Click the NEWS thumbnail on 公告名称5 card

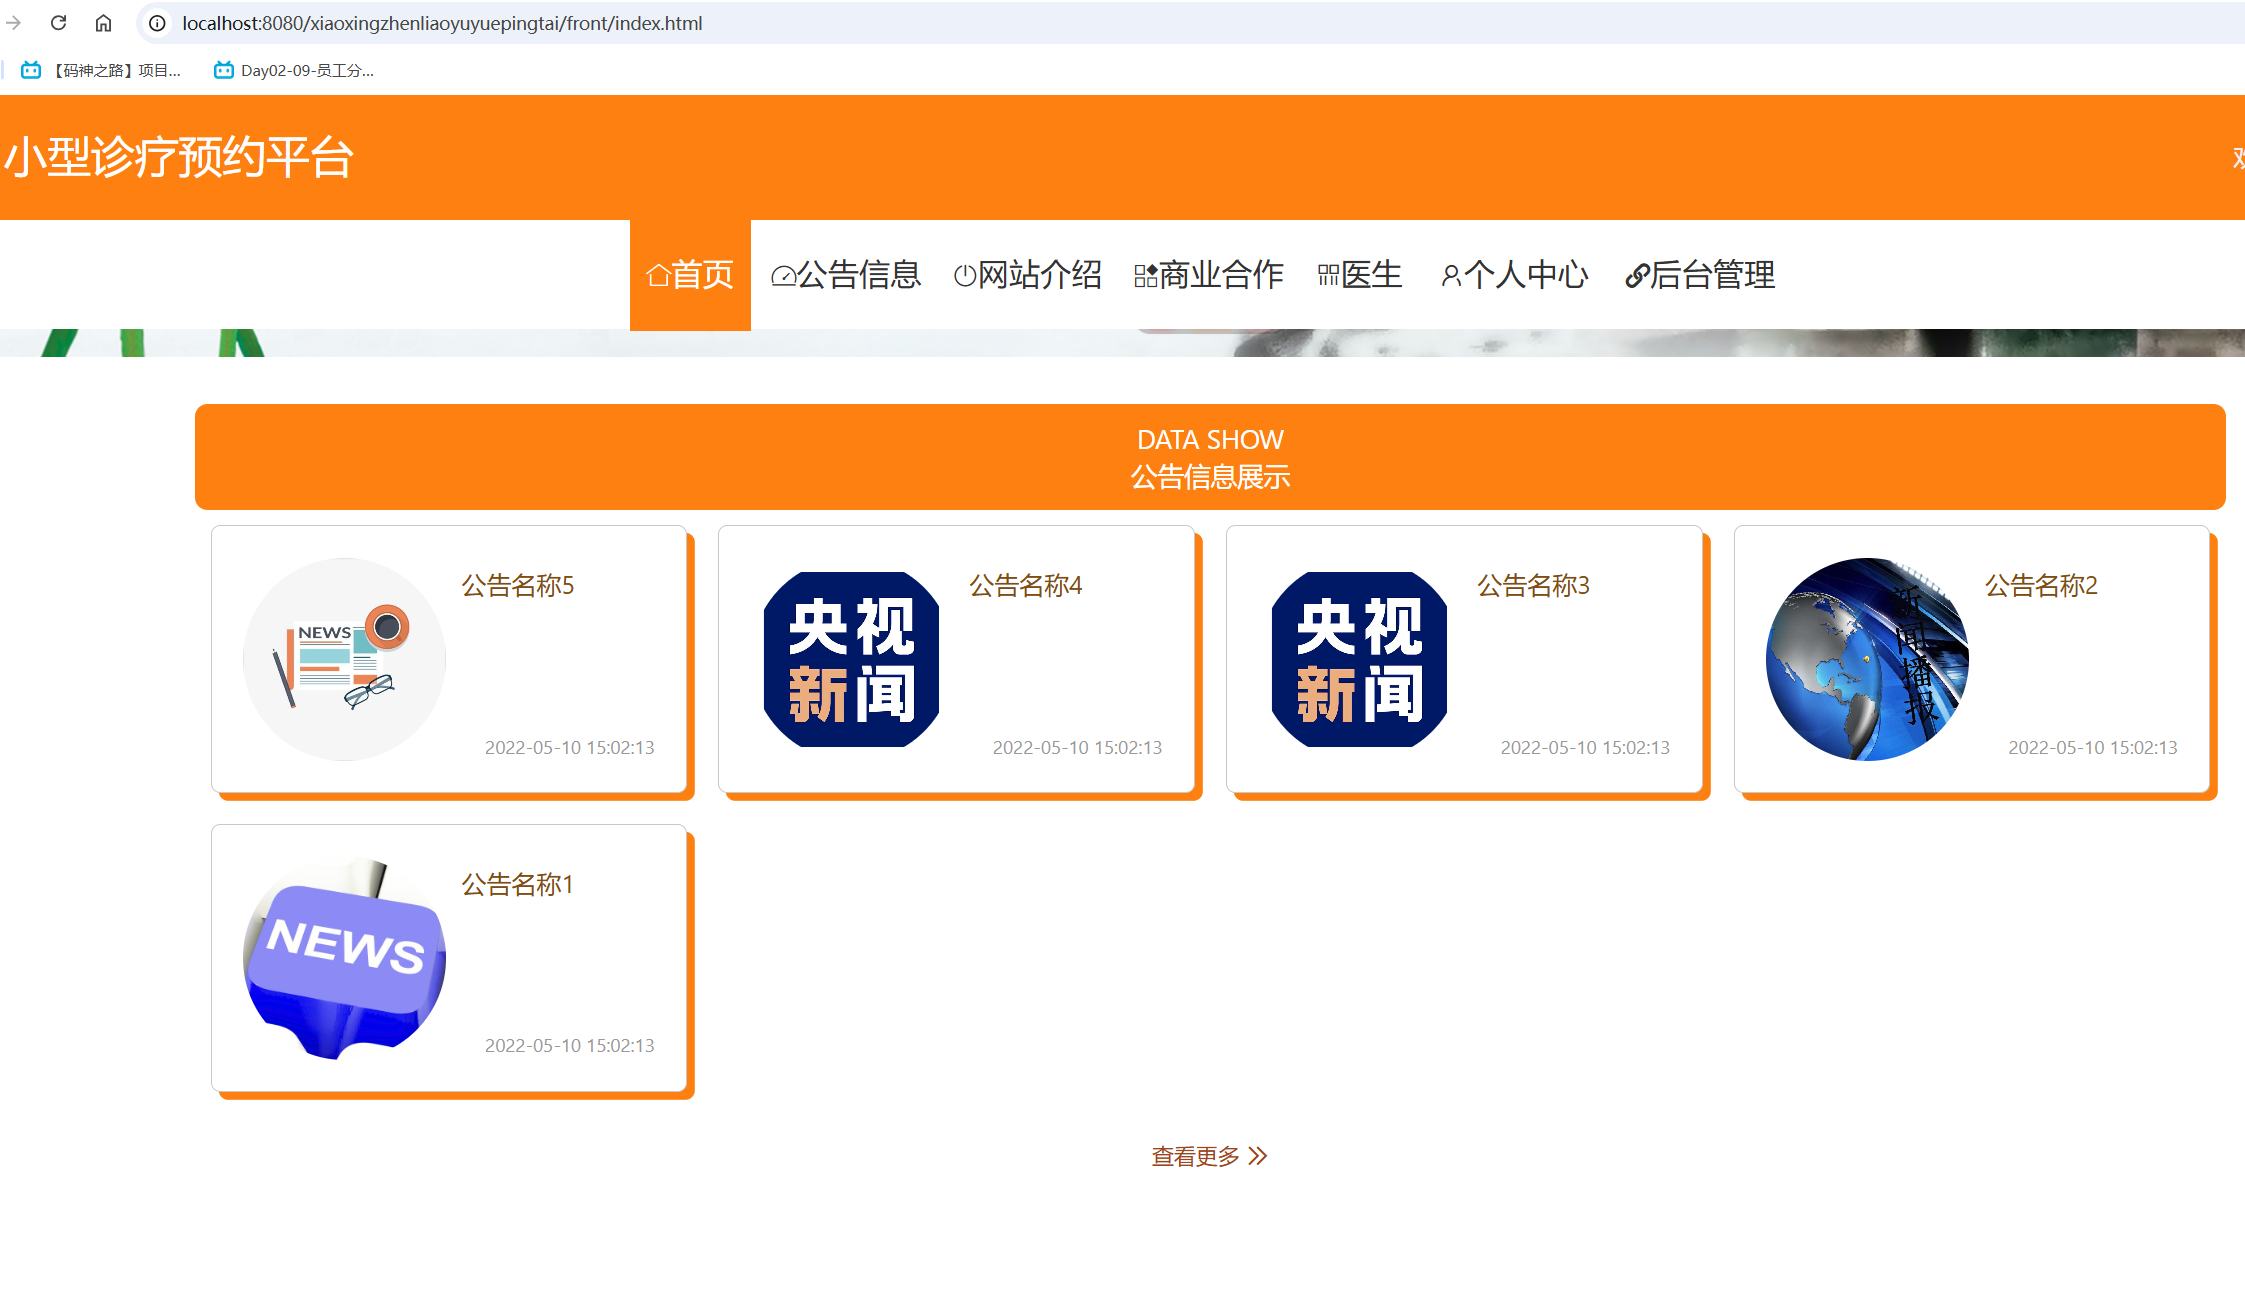click(x=344, y=658)
